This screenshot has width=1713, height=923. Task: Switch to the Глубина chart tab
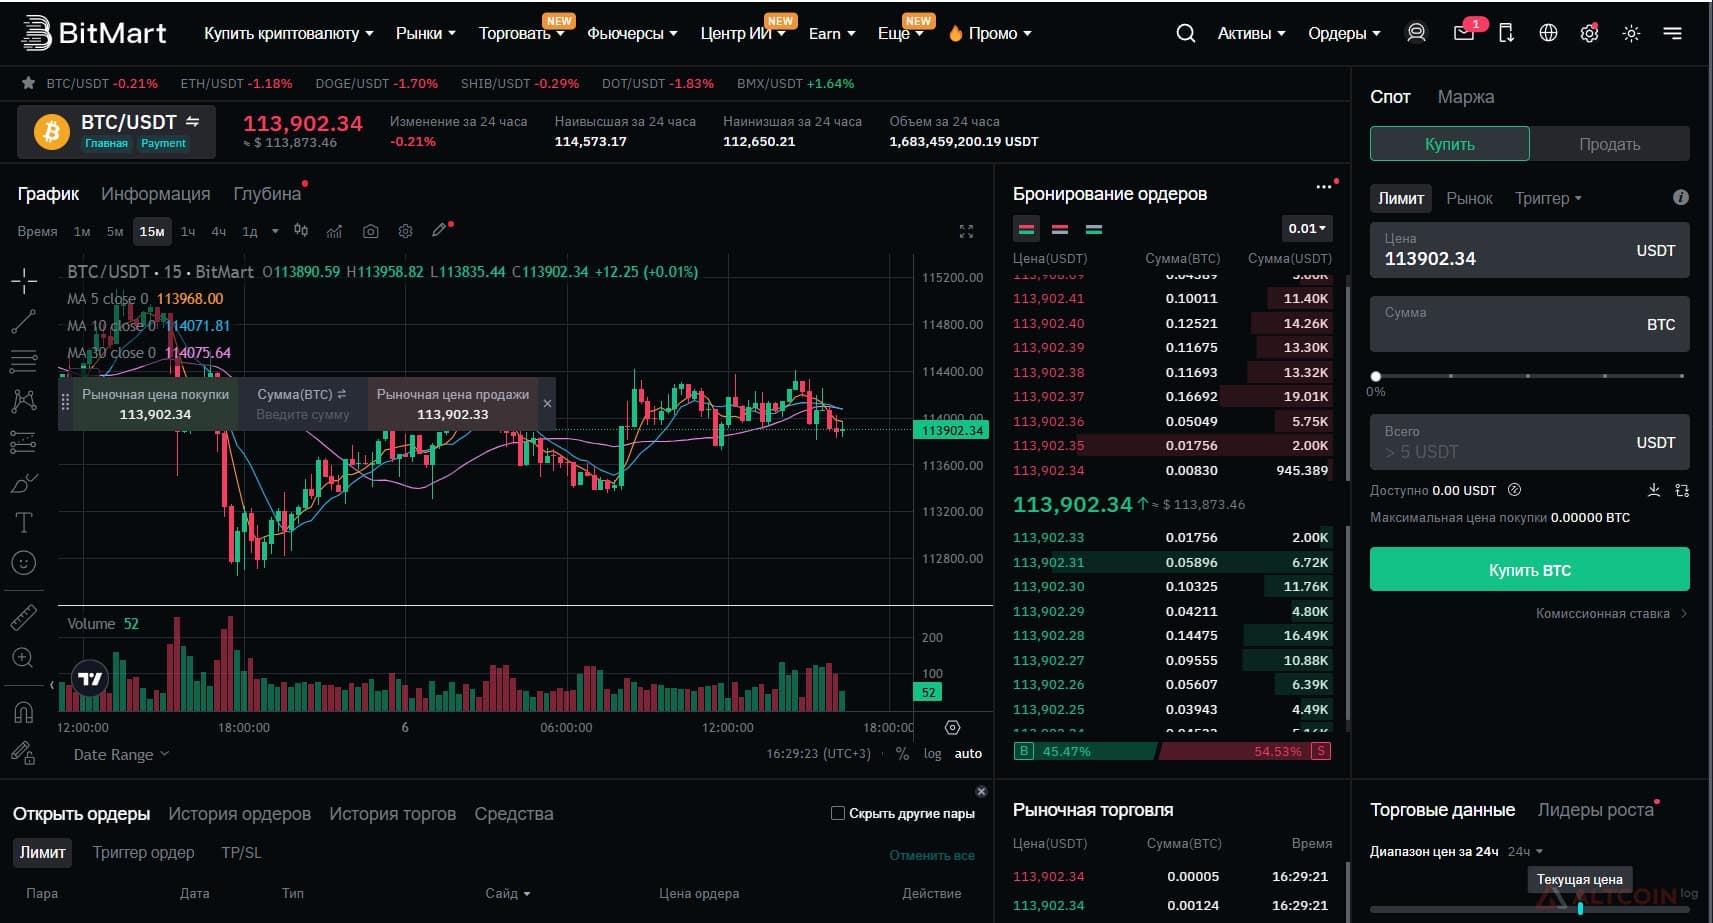click(x=267, y=194)
